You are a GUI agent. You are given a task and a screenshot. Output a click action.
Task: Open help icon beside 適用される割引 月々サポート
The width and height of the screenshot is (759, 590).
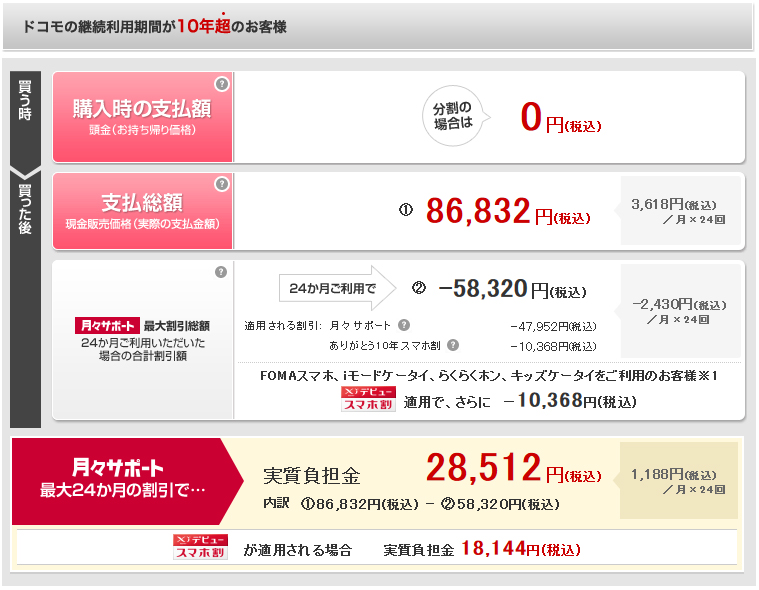pyautogui.click(x=403, y=325)
